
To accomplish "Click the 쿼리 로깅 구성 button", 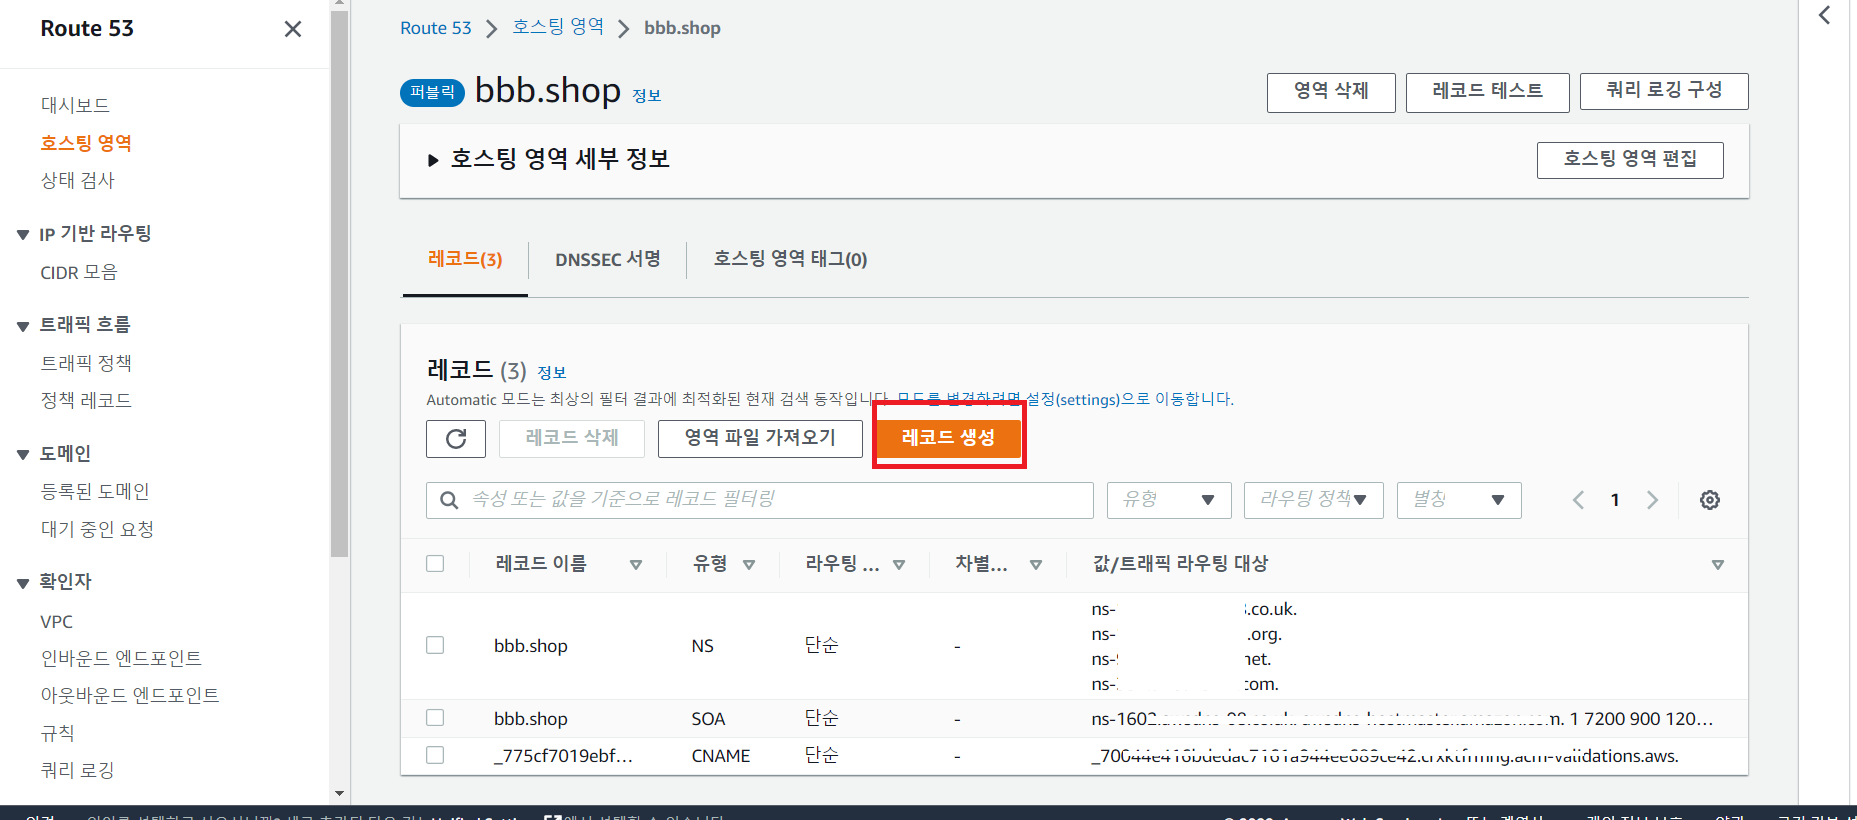I will (x=1664, y=91).
